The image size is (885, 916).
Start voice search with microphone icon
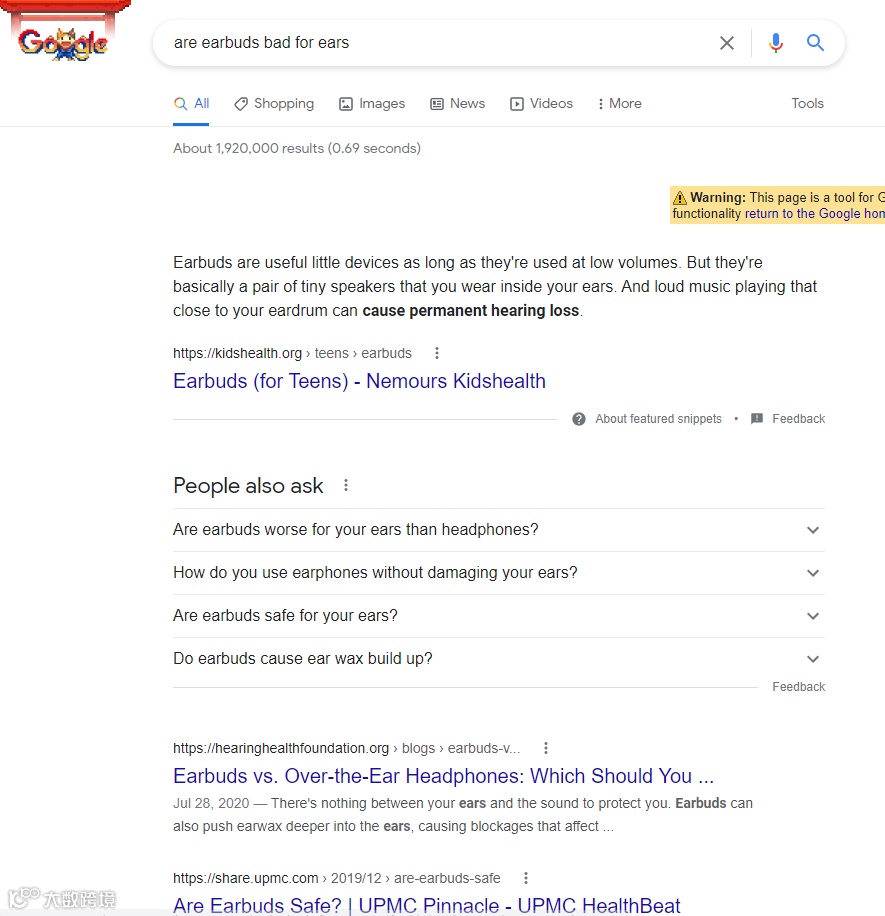tap(776, 43)
